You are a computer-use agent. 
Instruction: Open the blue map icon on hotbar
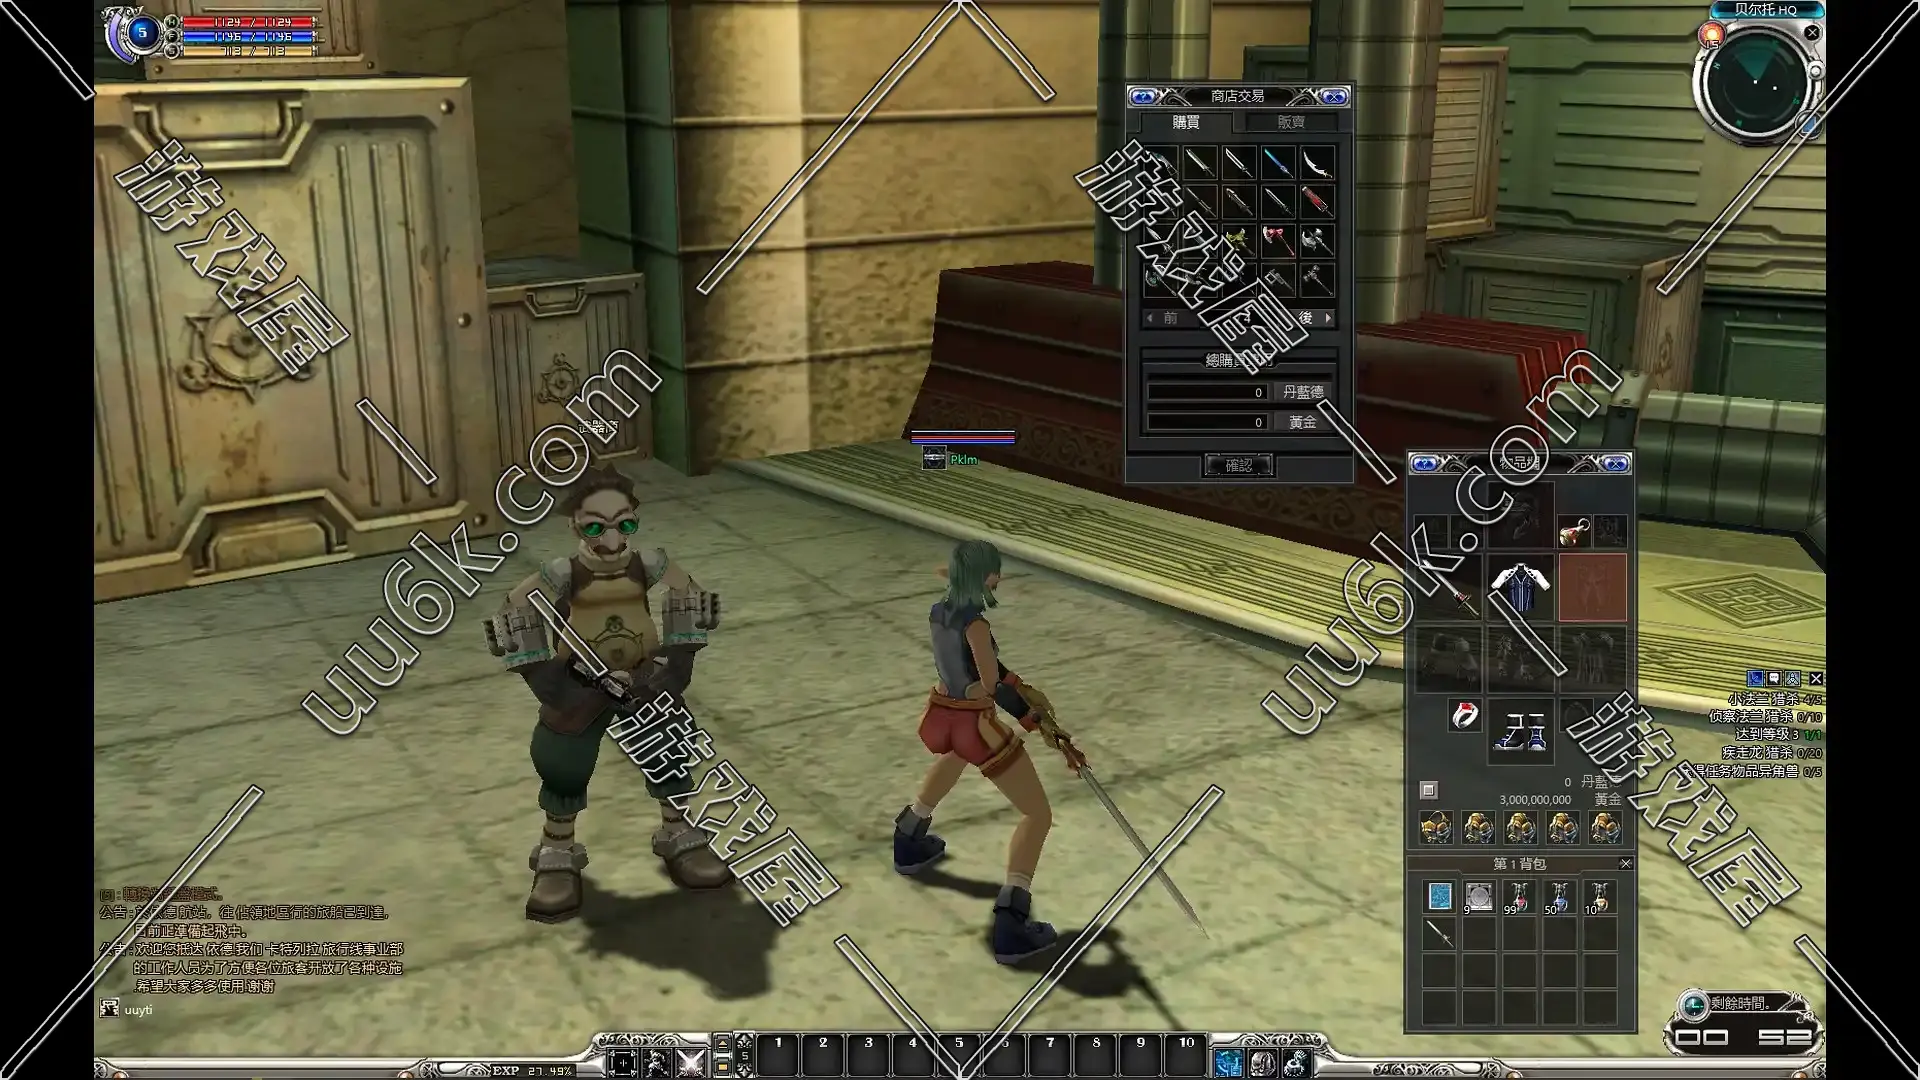pos(1228,1063)
